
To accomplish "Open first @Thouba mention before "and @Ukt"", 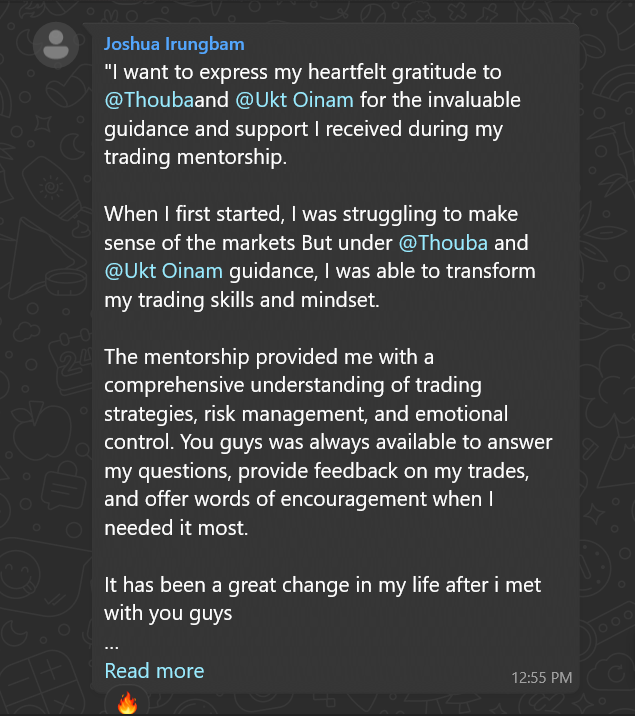I will (x=149, y=100).
